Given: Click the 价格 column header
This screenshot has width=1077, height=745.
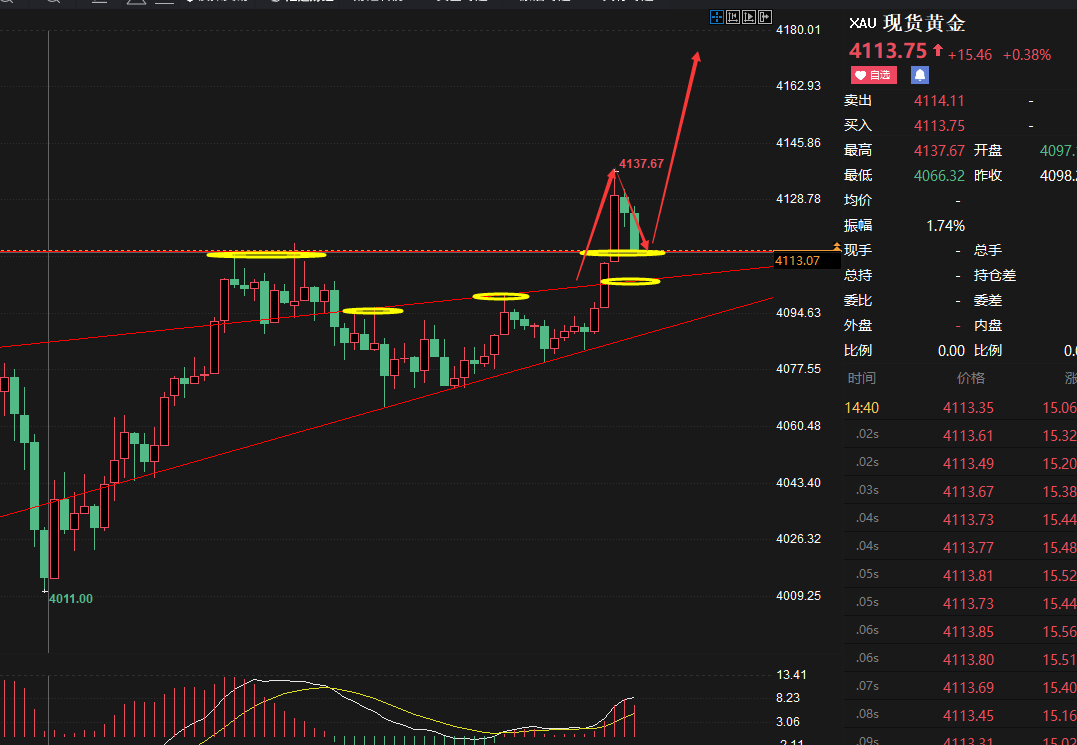Looking at the screenshot, I should [971, 378].
